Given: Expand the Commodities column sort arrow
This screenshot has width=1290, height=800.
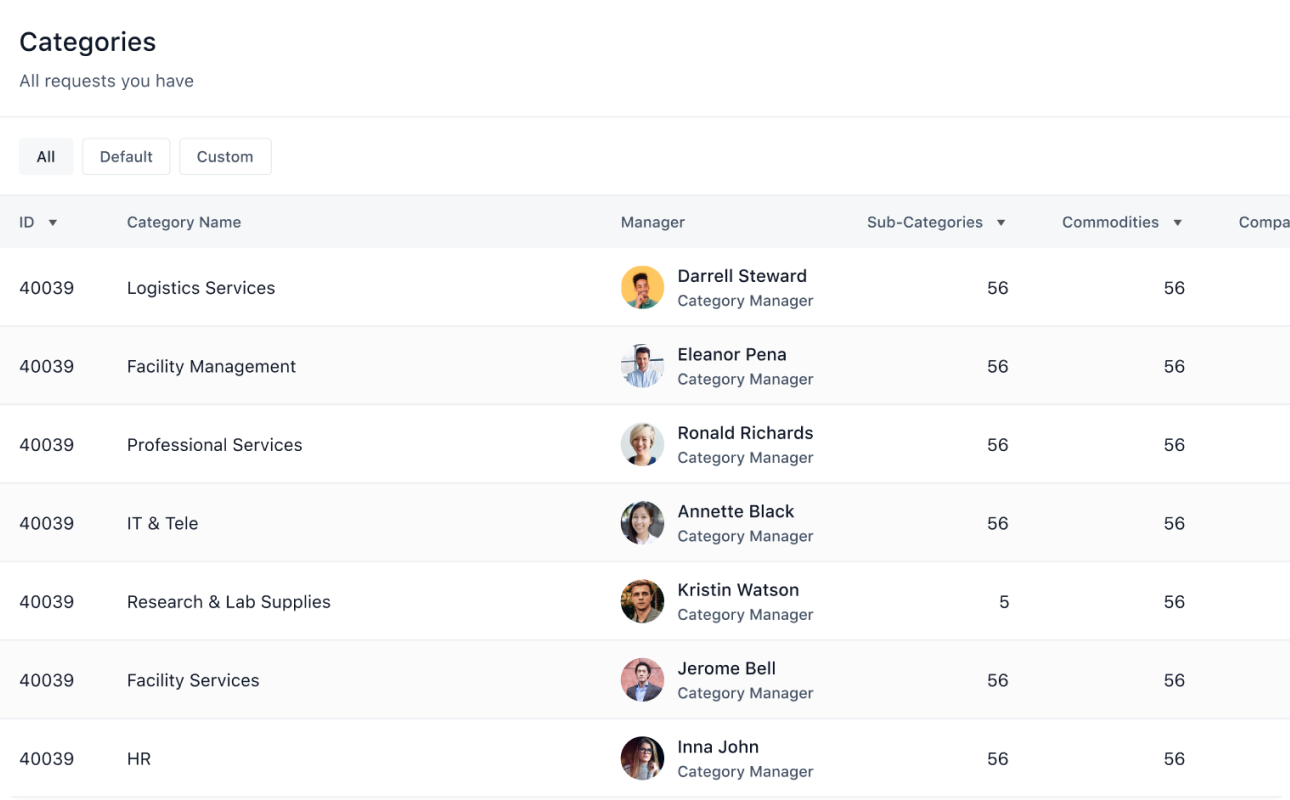Looking at the screenshot, I should tap(1178, 223).
